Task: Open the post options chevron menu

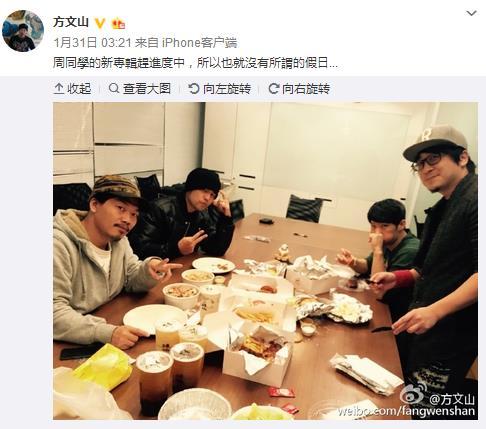Action: [x=471, y=13]
